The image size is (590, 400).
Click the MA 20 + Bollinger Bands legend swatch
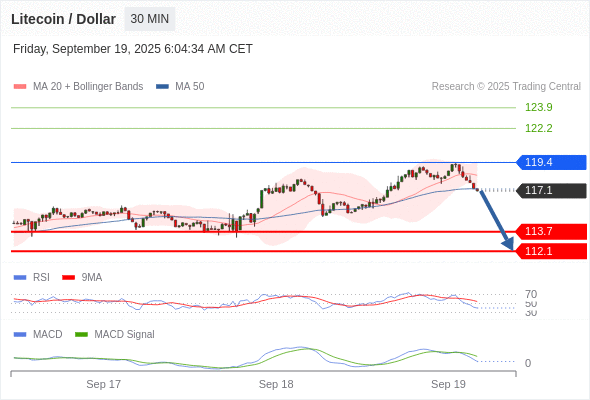[20, 87]
